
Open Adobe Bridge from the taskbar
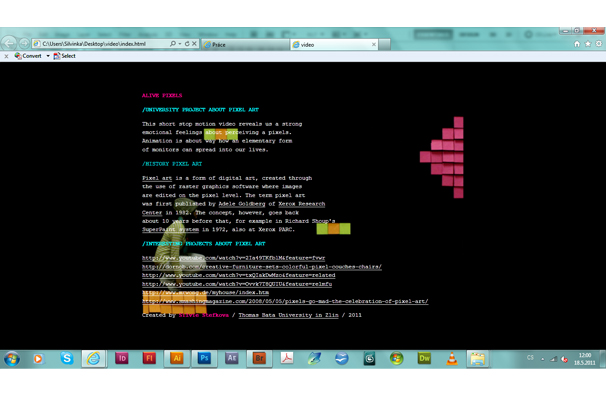coord(259,358)
